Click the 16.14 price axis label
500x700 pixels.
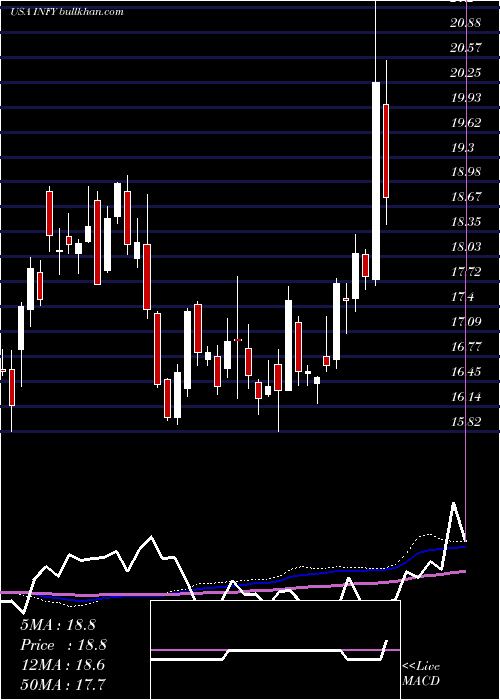466,396
